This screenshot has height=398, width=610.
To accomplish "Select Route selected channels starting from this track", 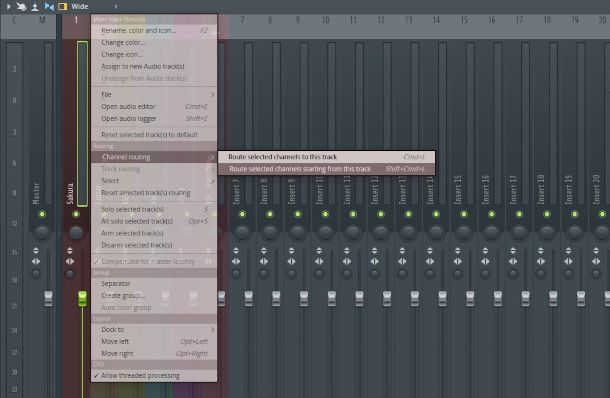I will coord(326,169).
